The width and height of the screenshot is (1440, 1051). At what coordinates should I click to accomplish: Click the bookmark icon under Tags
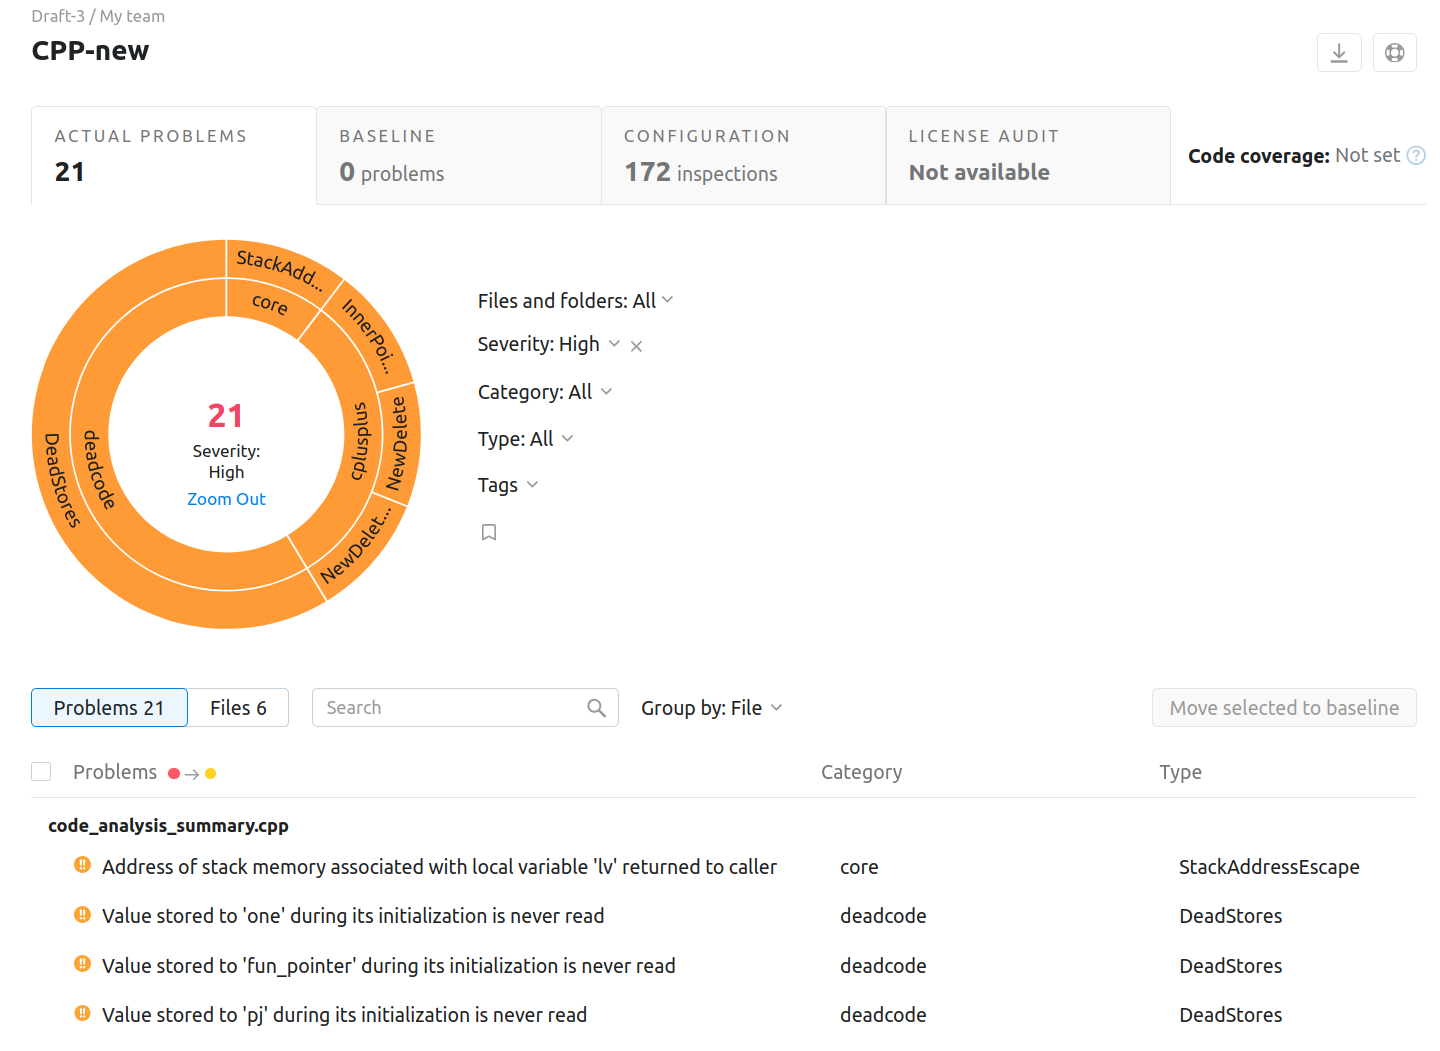click(489, 532)
